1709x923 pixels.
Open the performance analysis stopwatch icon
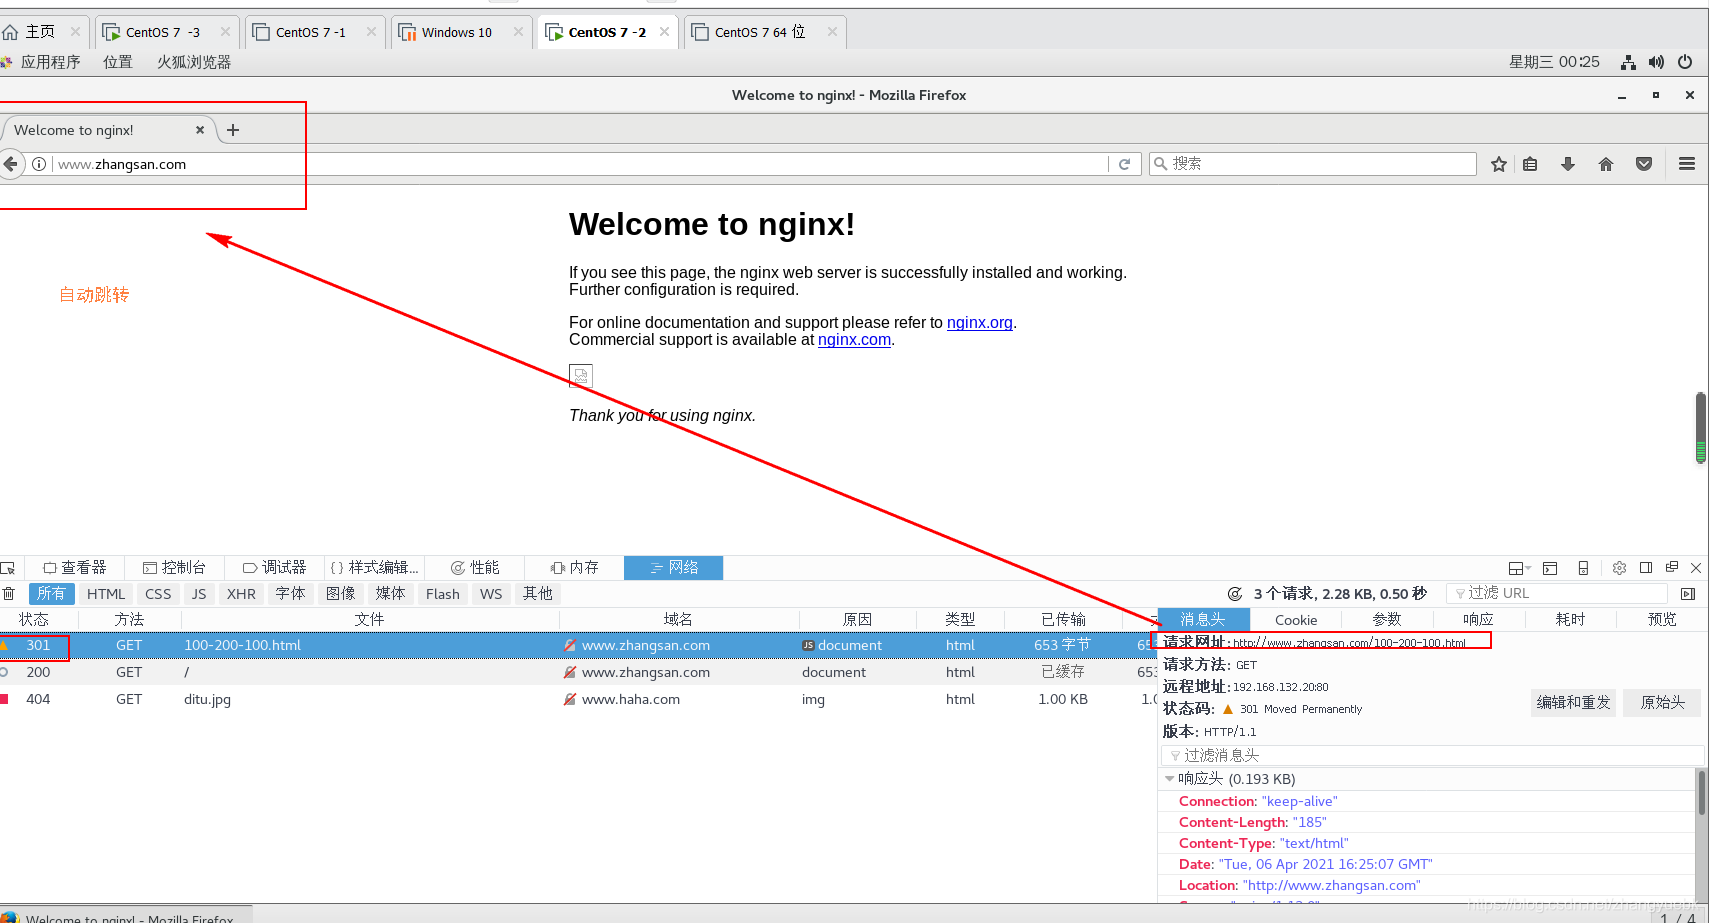pyautogui.click(x=1235, y=594)
